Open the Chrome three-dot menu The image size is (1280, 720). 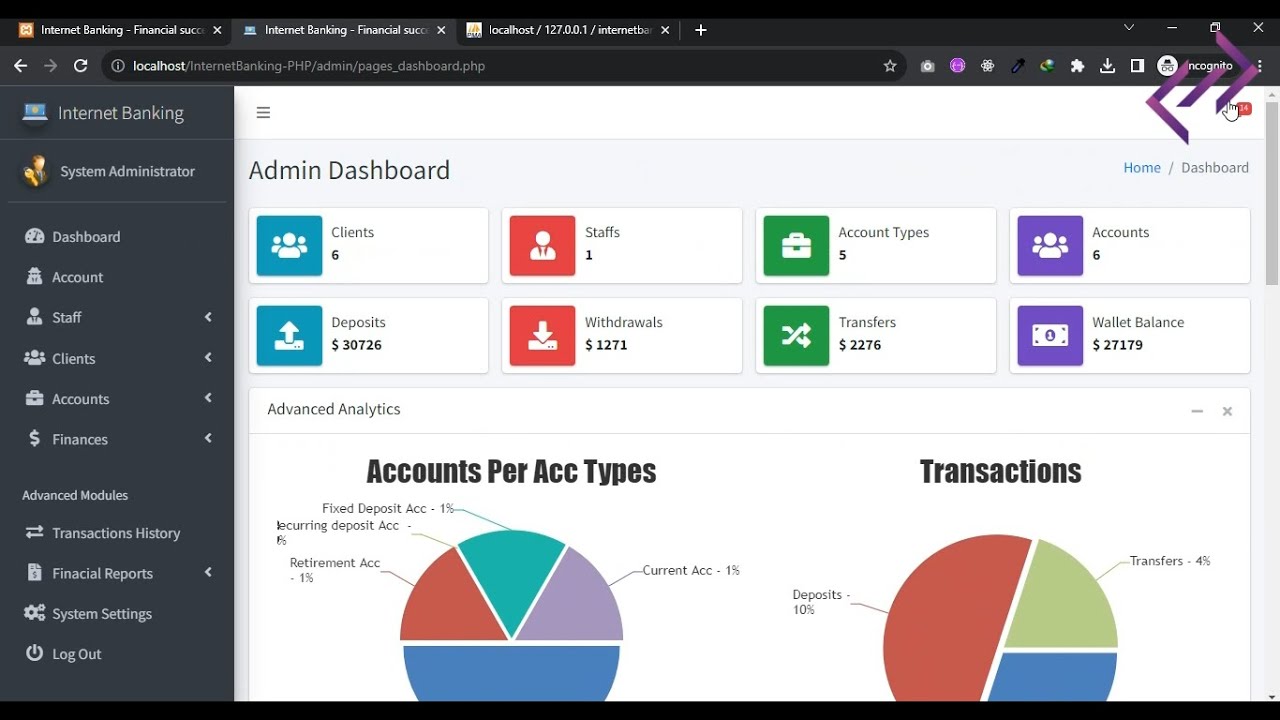(x=1260, y=66)
